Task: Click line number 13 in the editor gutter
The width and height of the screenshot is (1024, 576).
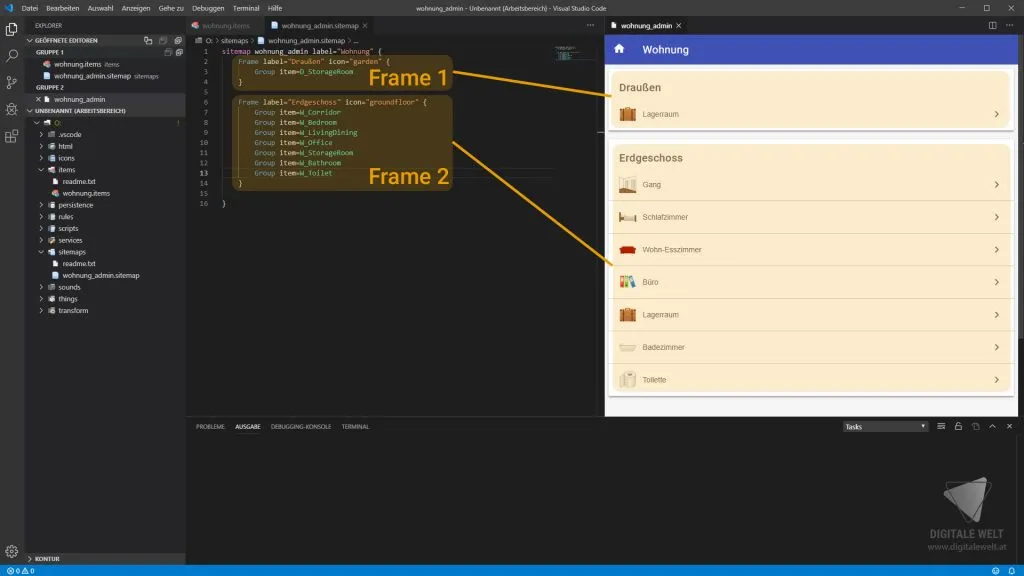Action: (x=204, y=173)
